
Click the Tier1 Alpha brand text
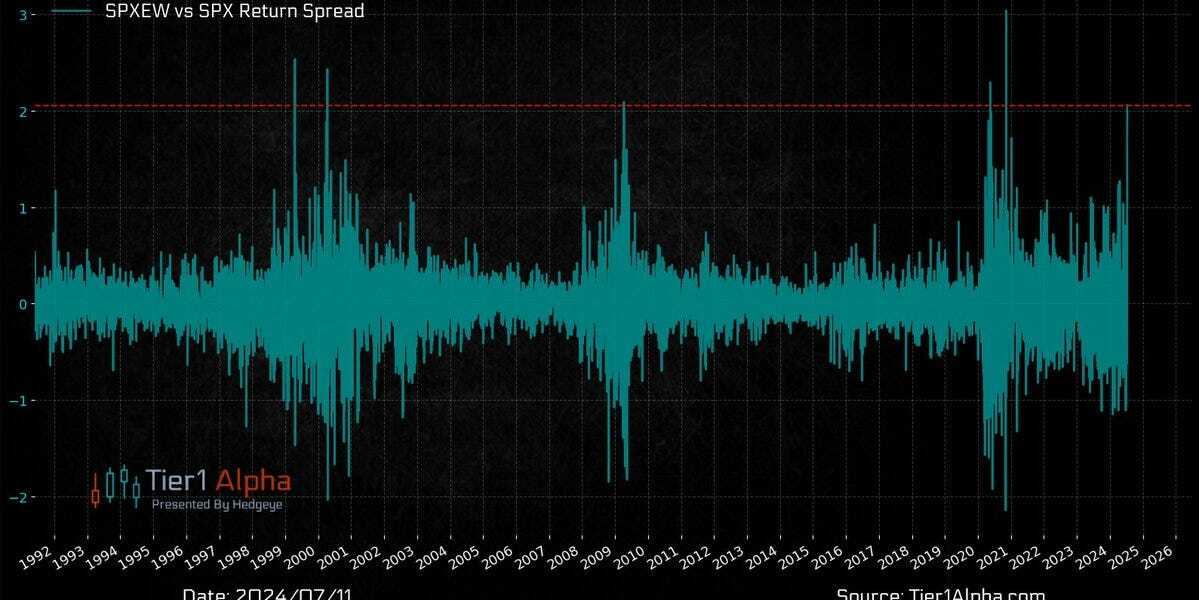pos(218,481)
